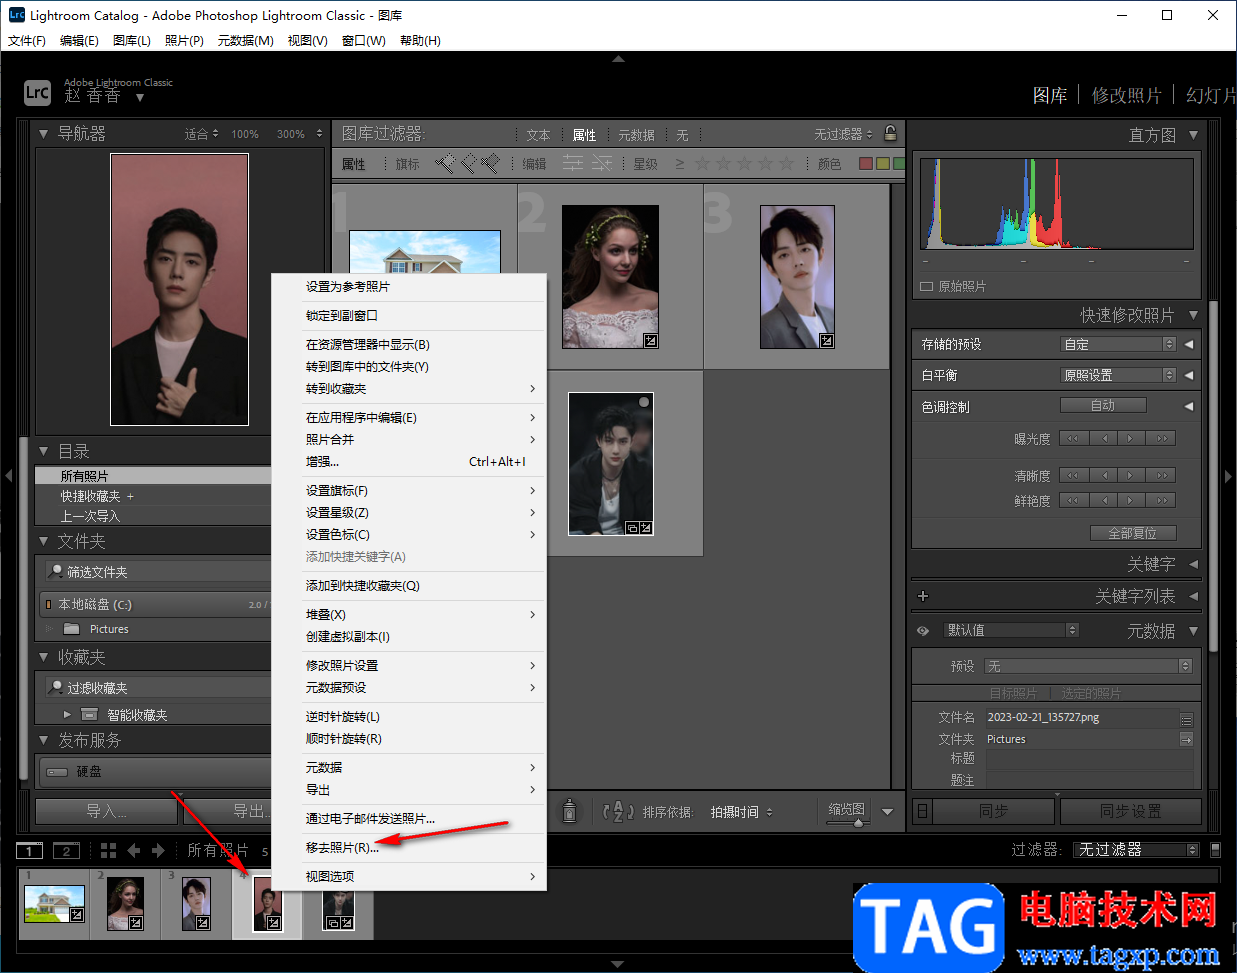Click the Import (导入) button

[107, 811]
